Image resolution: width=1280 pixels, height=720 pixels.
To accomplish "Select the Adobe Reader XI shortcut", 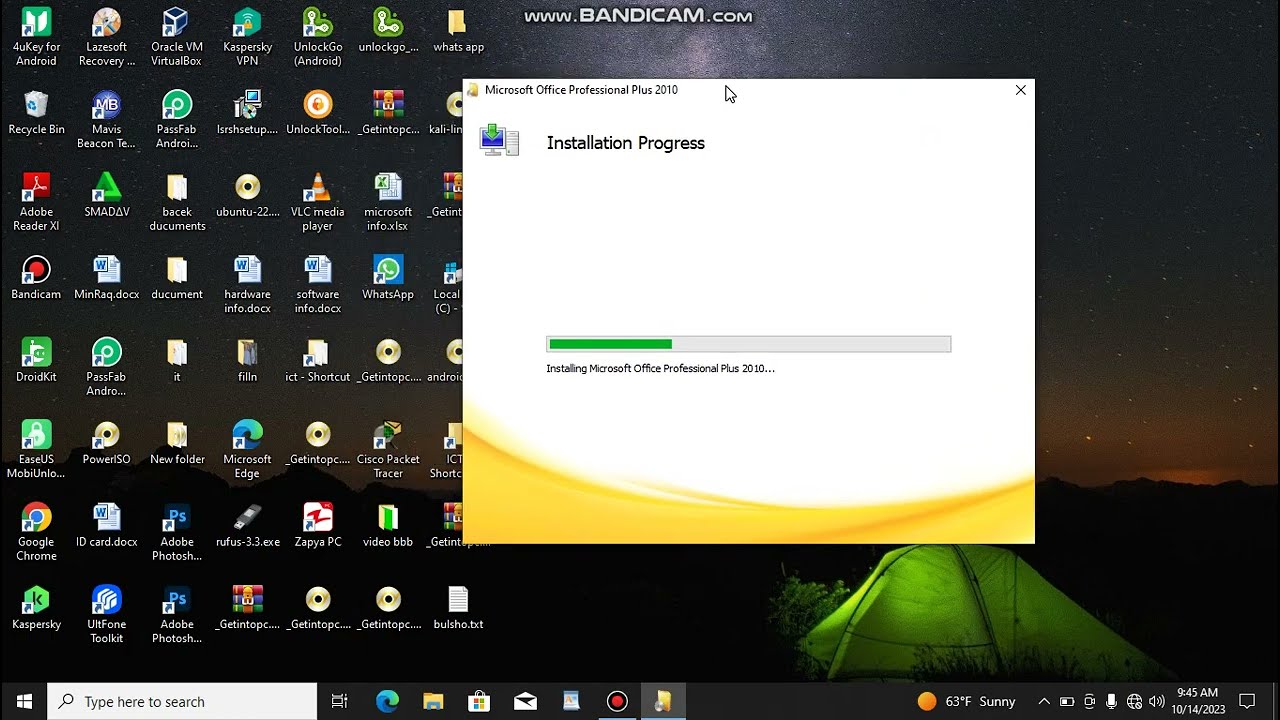I will (x=36, y=202).
